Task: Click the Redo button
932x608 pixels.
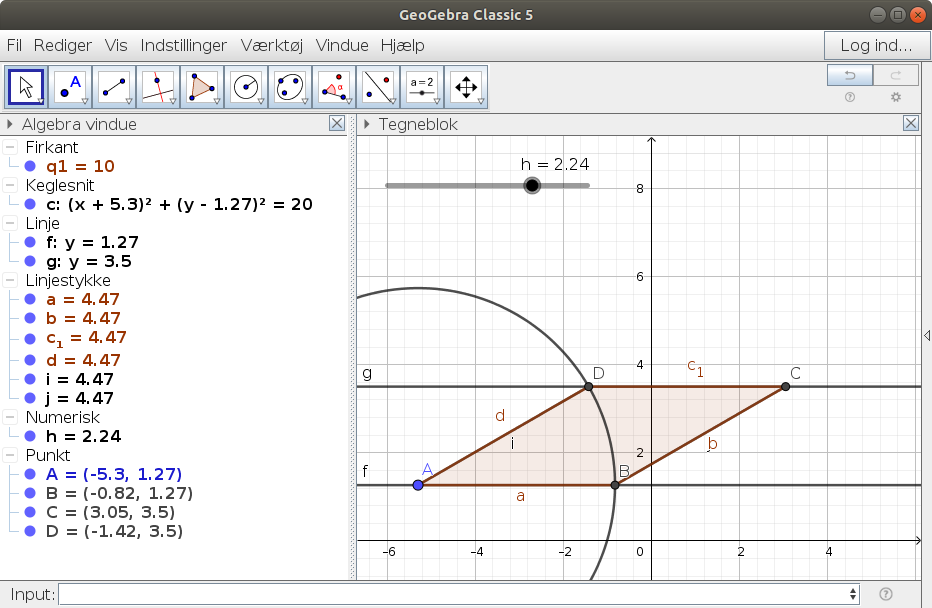Action: [895, 75]
